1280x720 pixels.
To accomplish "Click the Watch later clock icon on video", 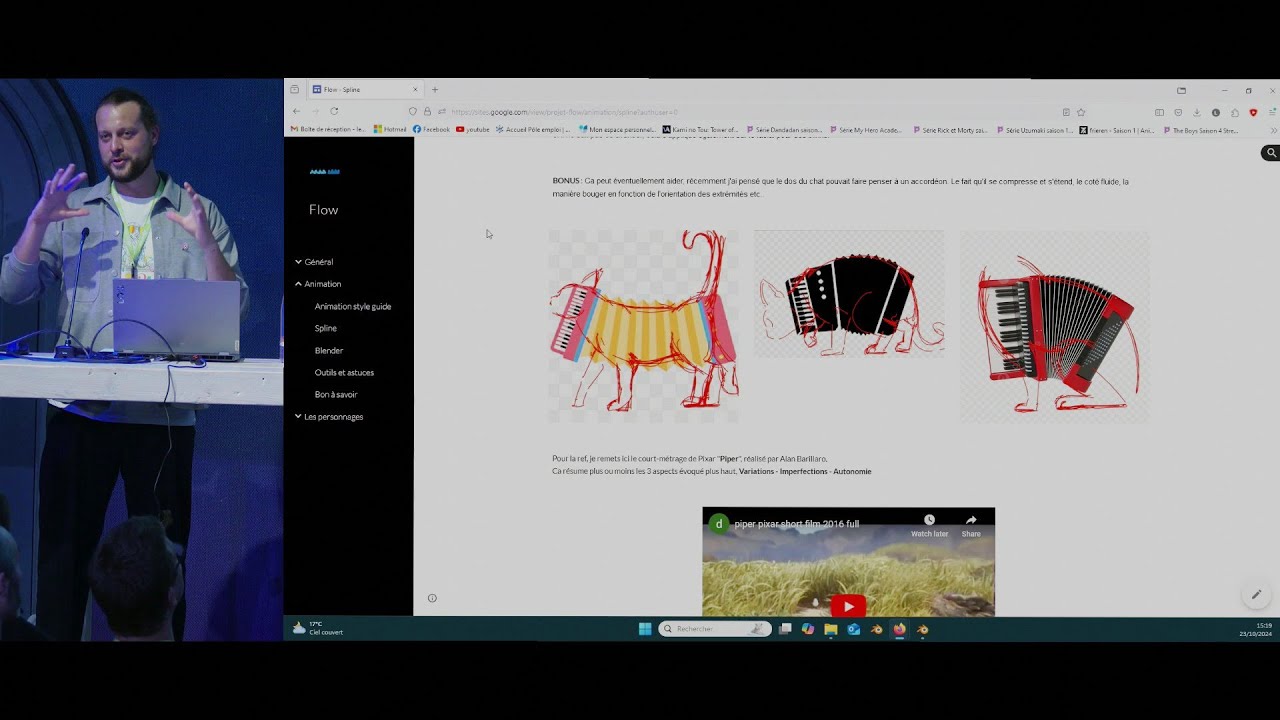I will pyautogui.click(x=929, y=520).
